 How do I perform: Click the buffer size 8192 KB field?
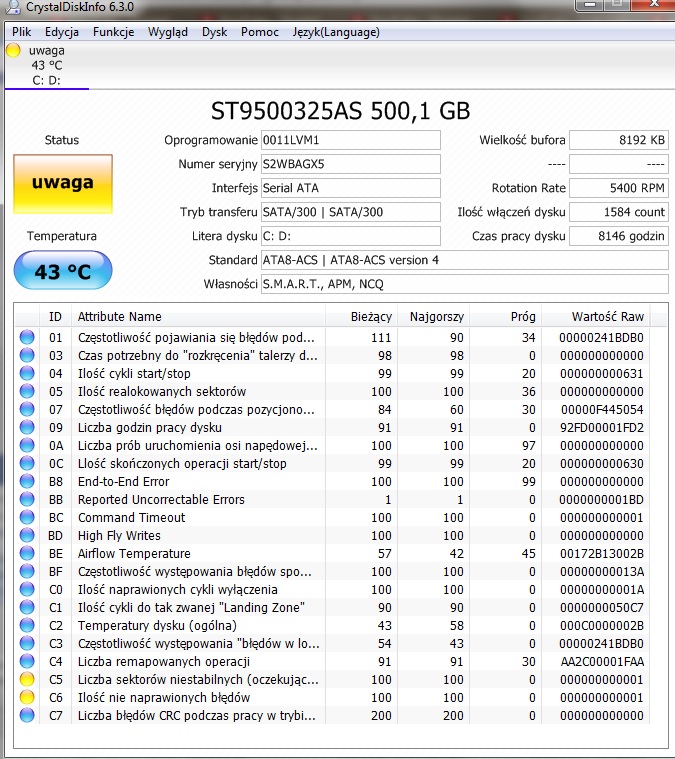coord(618,140)
